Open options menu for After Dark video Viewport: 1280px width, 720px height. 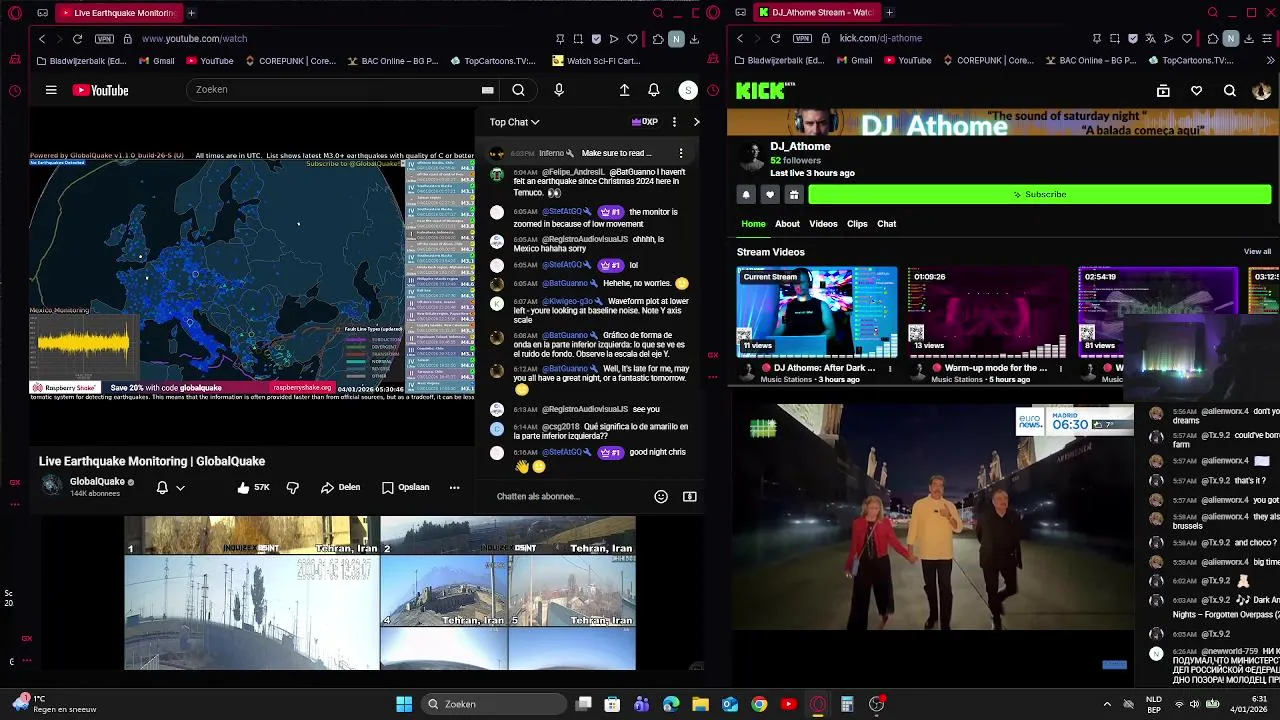(890, 368)
